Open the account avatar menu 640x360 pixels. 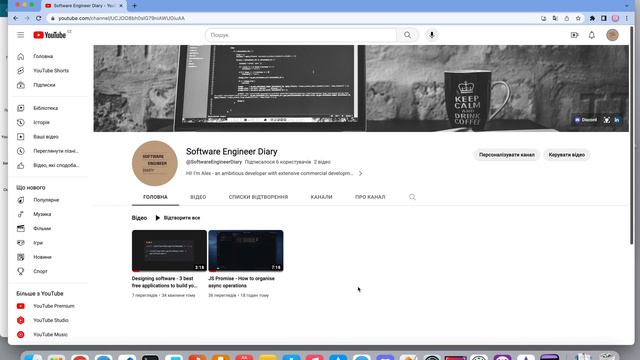[612, 35]
